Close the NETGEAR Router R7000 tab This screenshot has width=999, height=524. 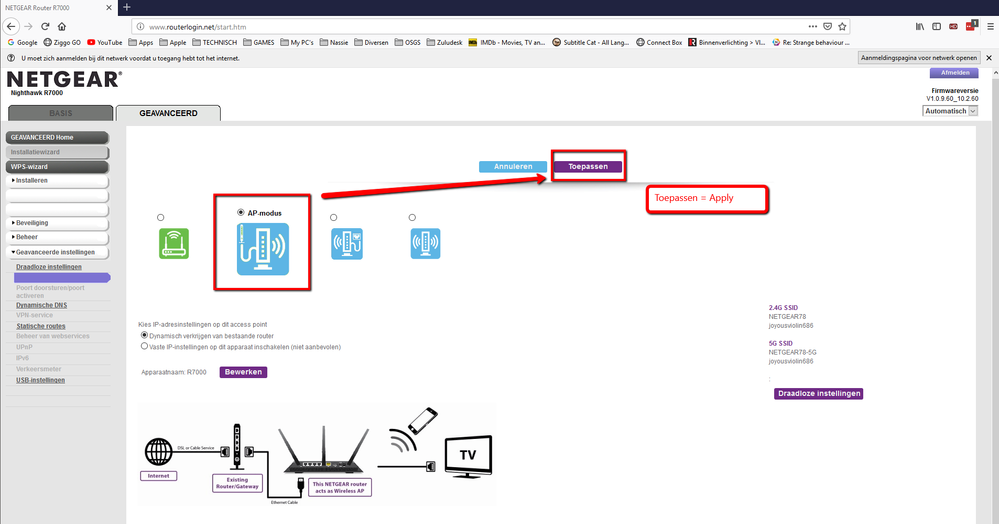click(x=108, y=8)
